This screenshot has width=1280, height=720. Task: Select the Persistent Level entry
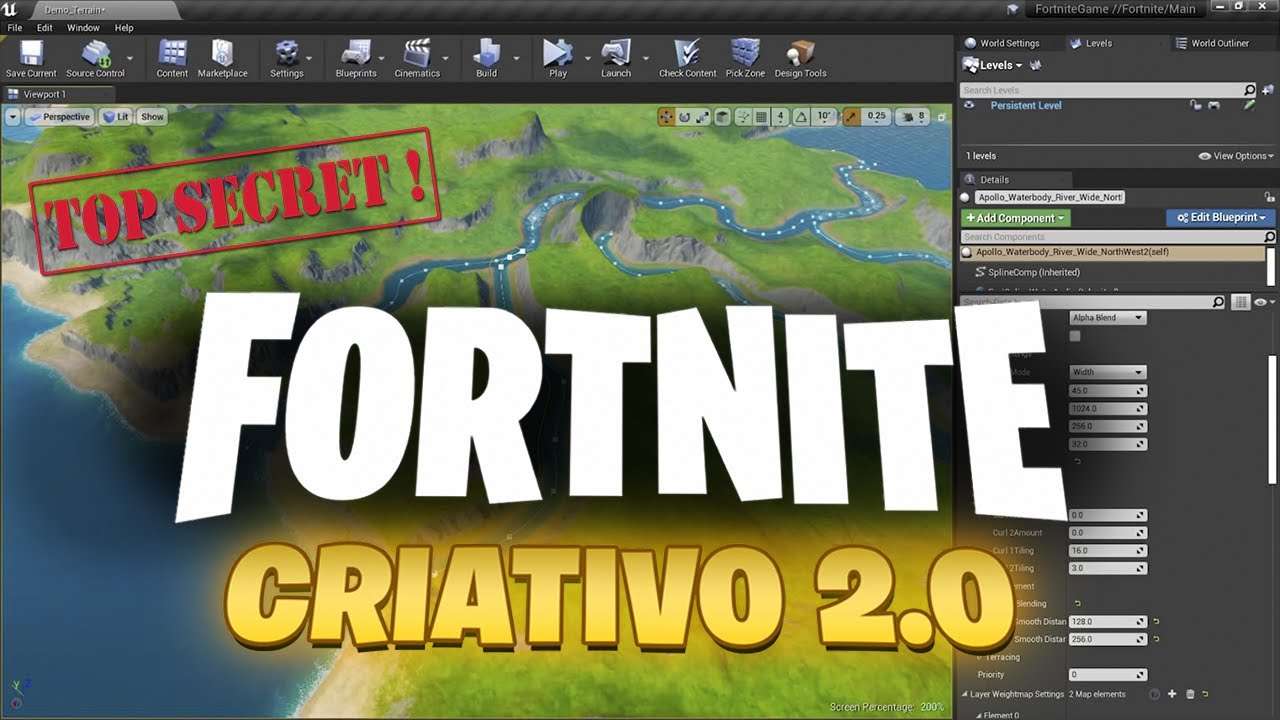[1026, 105]
